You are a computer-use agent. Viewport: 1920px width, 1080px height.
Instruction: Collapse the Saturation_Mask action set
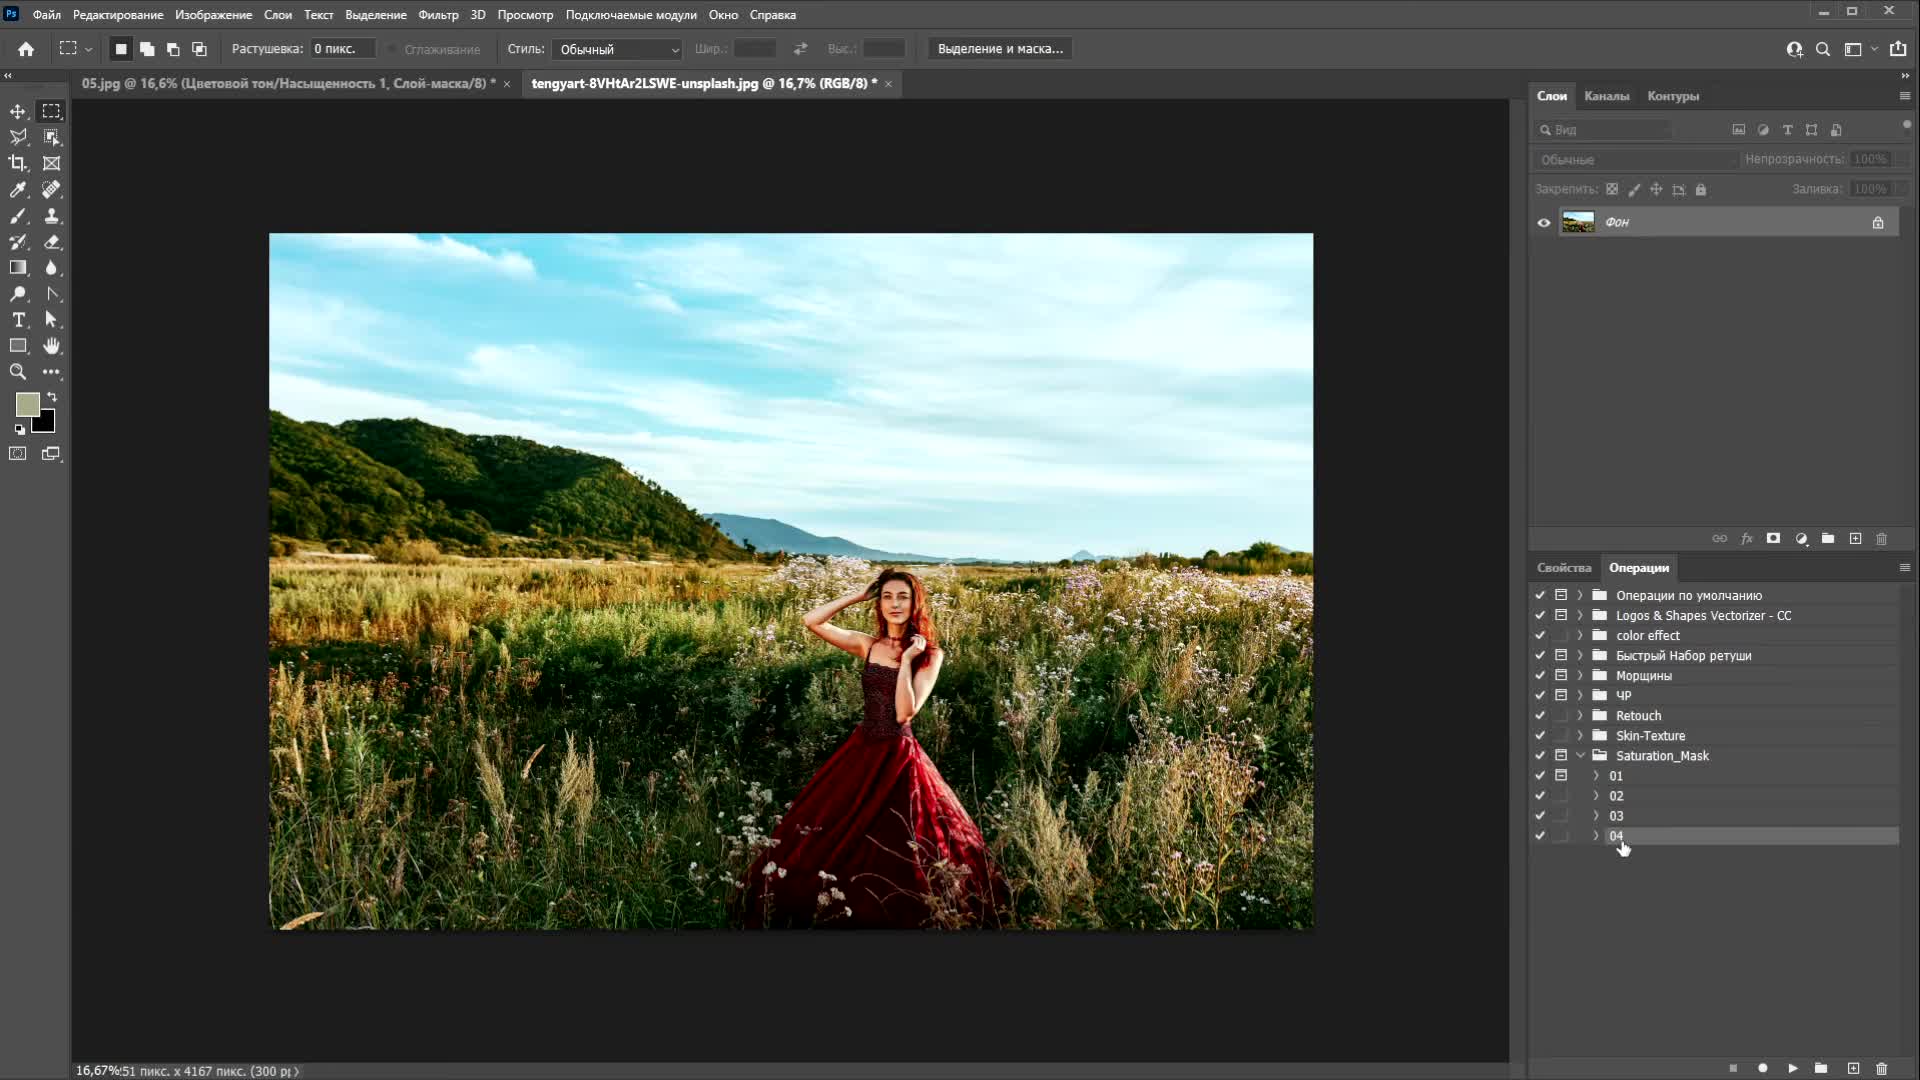coord(1580,755)
